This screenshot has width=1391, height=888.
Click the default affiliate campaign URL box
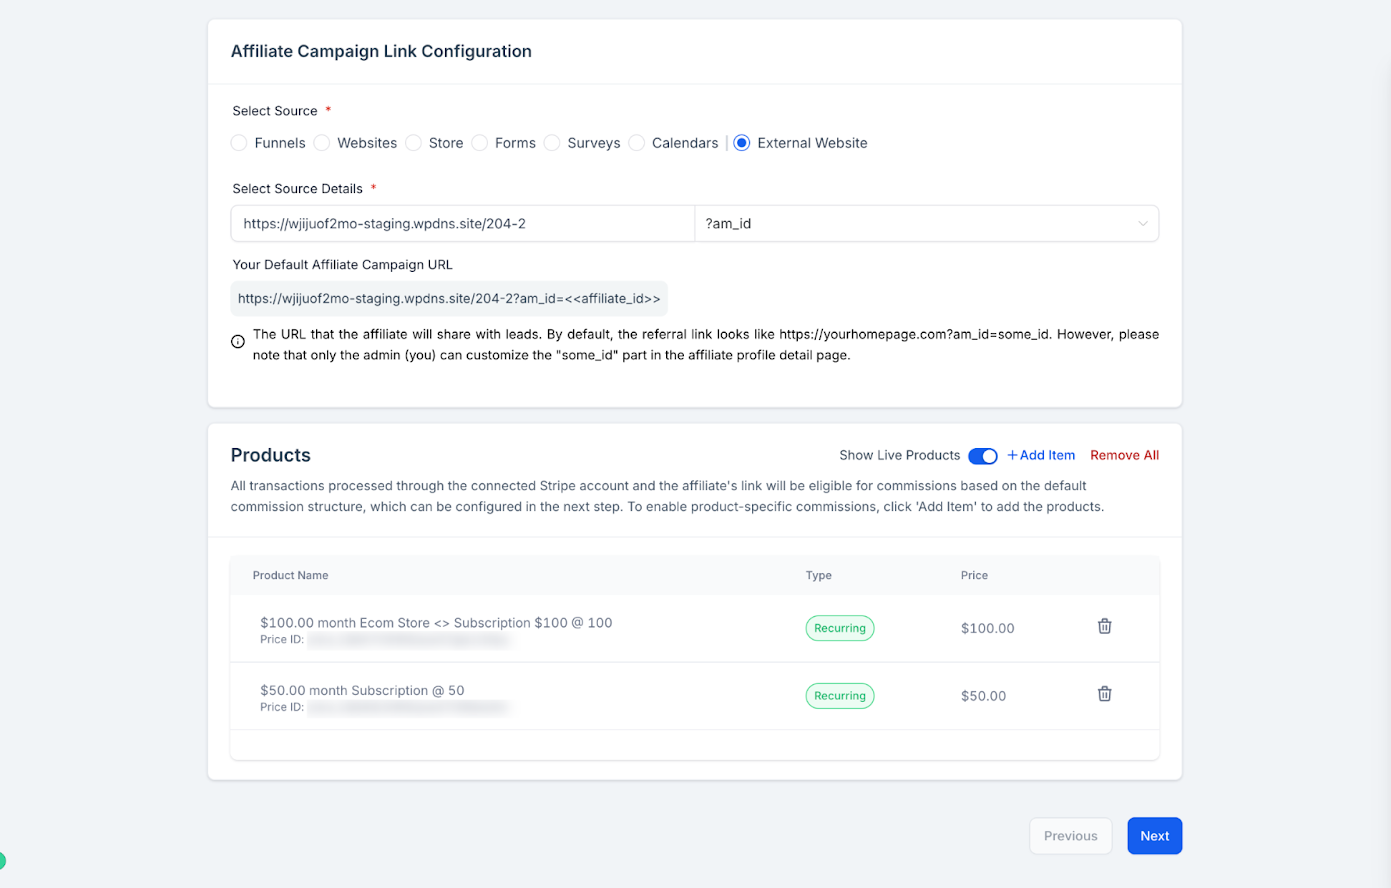(x=449, y=298)
